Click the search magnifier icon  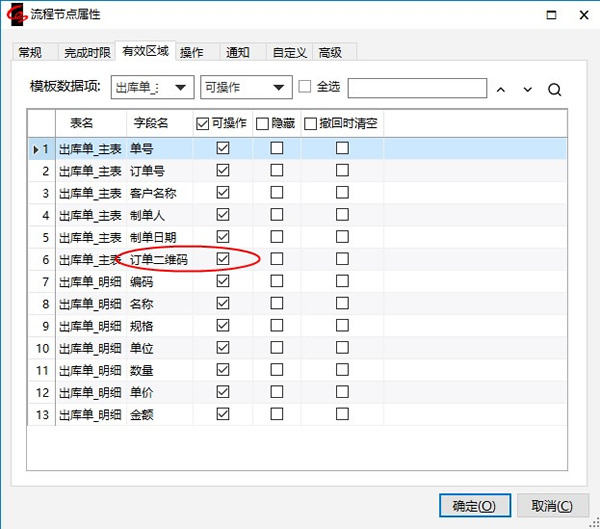point(555,89)
